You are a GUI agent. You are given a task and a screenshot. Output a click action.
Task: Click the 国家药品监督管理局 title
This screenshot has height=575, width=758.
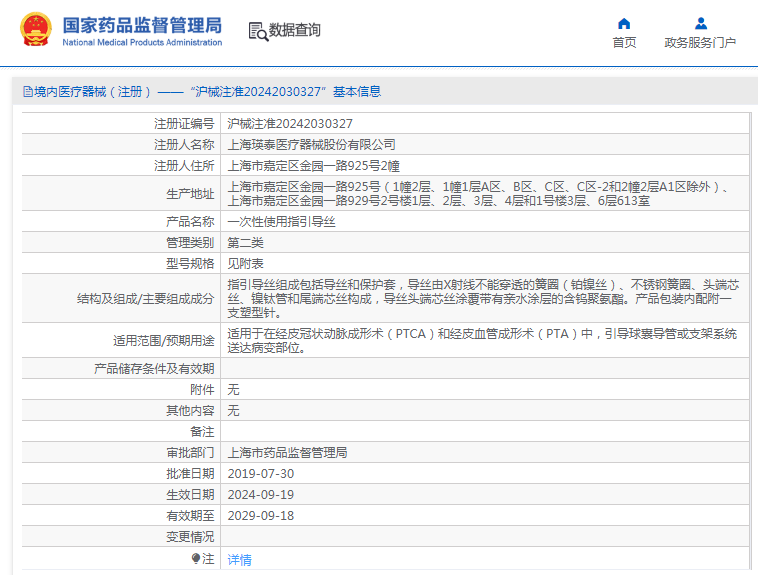point(142,25)
